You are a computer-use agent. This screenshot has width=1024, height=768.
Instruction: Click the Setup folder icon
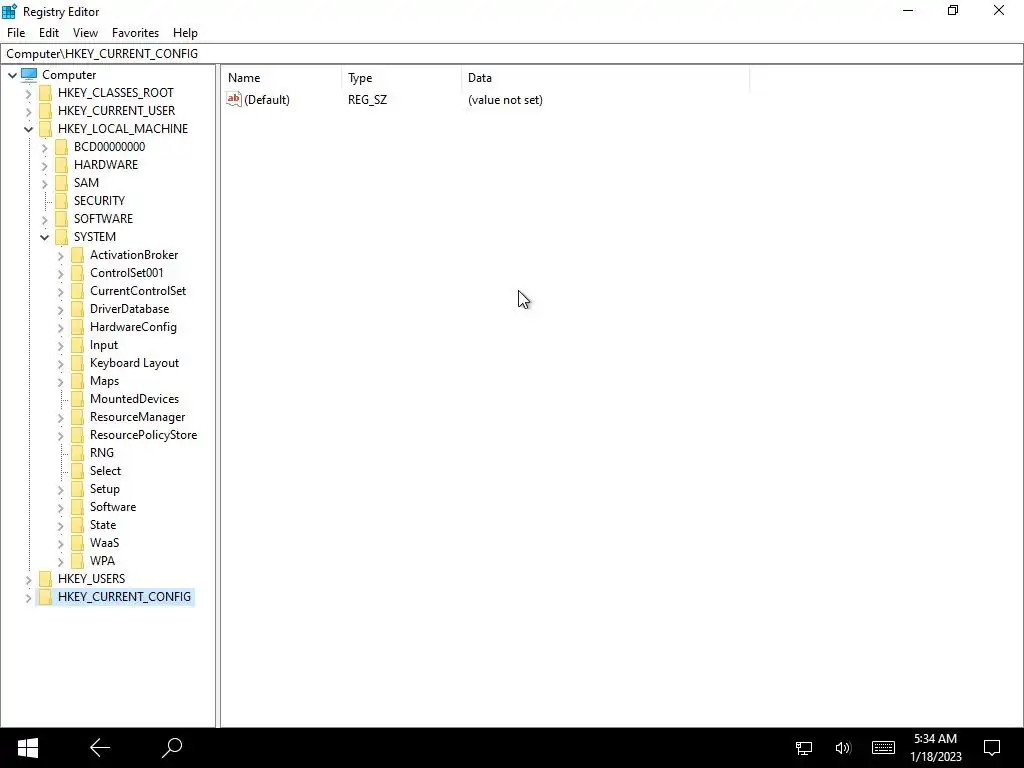tap(77, 488)
